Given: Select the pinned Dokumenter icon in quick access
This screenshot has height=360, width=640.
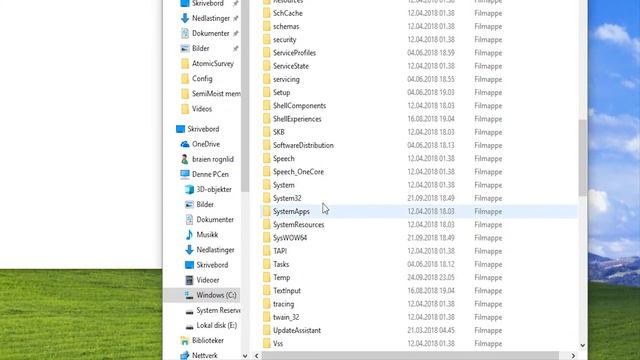Looking at the screenshot, I should (185, 33).
